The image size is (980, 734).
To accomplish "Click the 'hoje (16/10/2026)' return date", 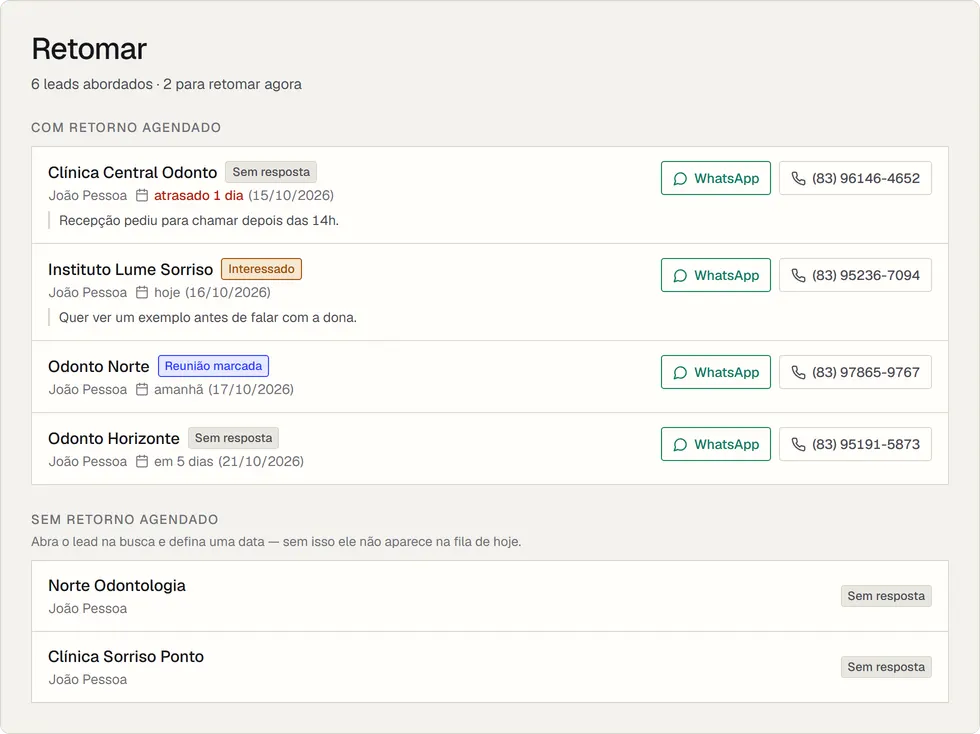I will [212, 293].
